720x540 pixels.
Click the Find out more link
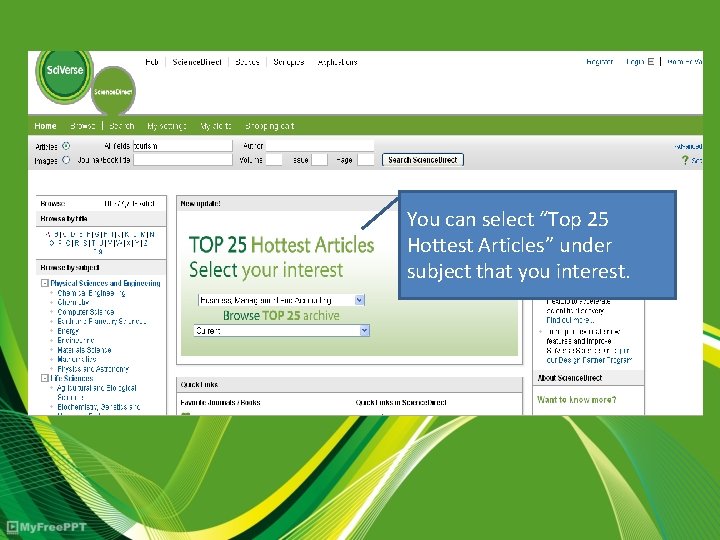click(x=570, y=320)
